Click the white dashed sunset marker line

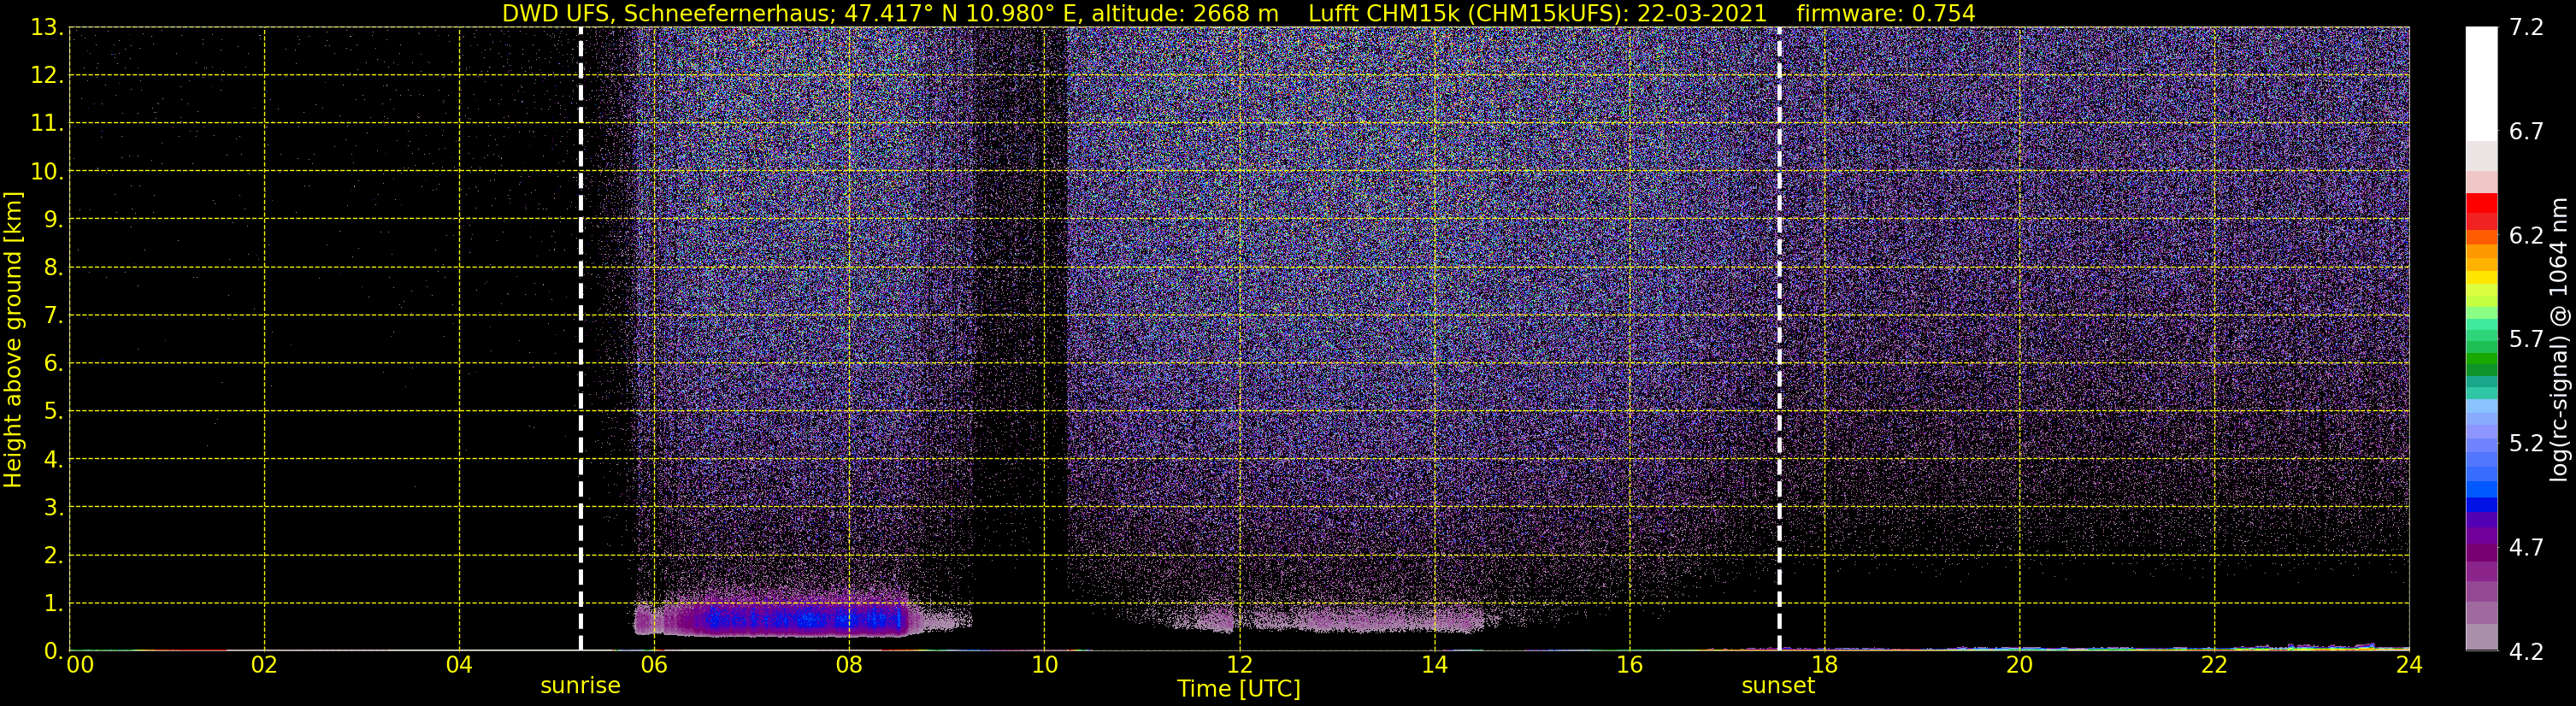[x=1779, y=339]
